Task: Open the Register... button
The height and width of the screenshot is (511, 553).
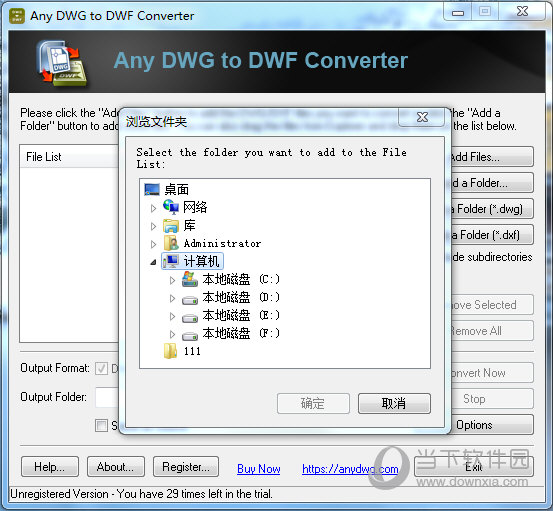Action: tap(186, 467)
